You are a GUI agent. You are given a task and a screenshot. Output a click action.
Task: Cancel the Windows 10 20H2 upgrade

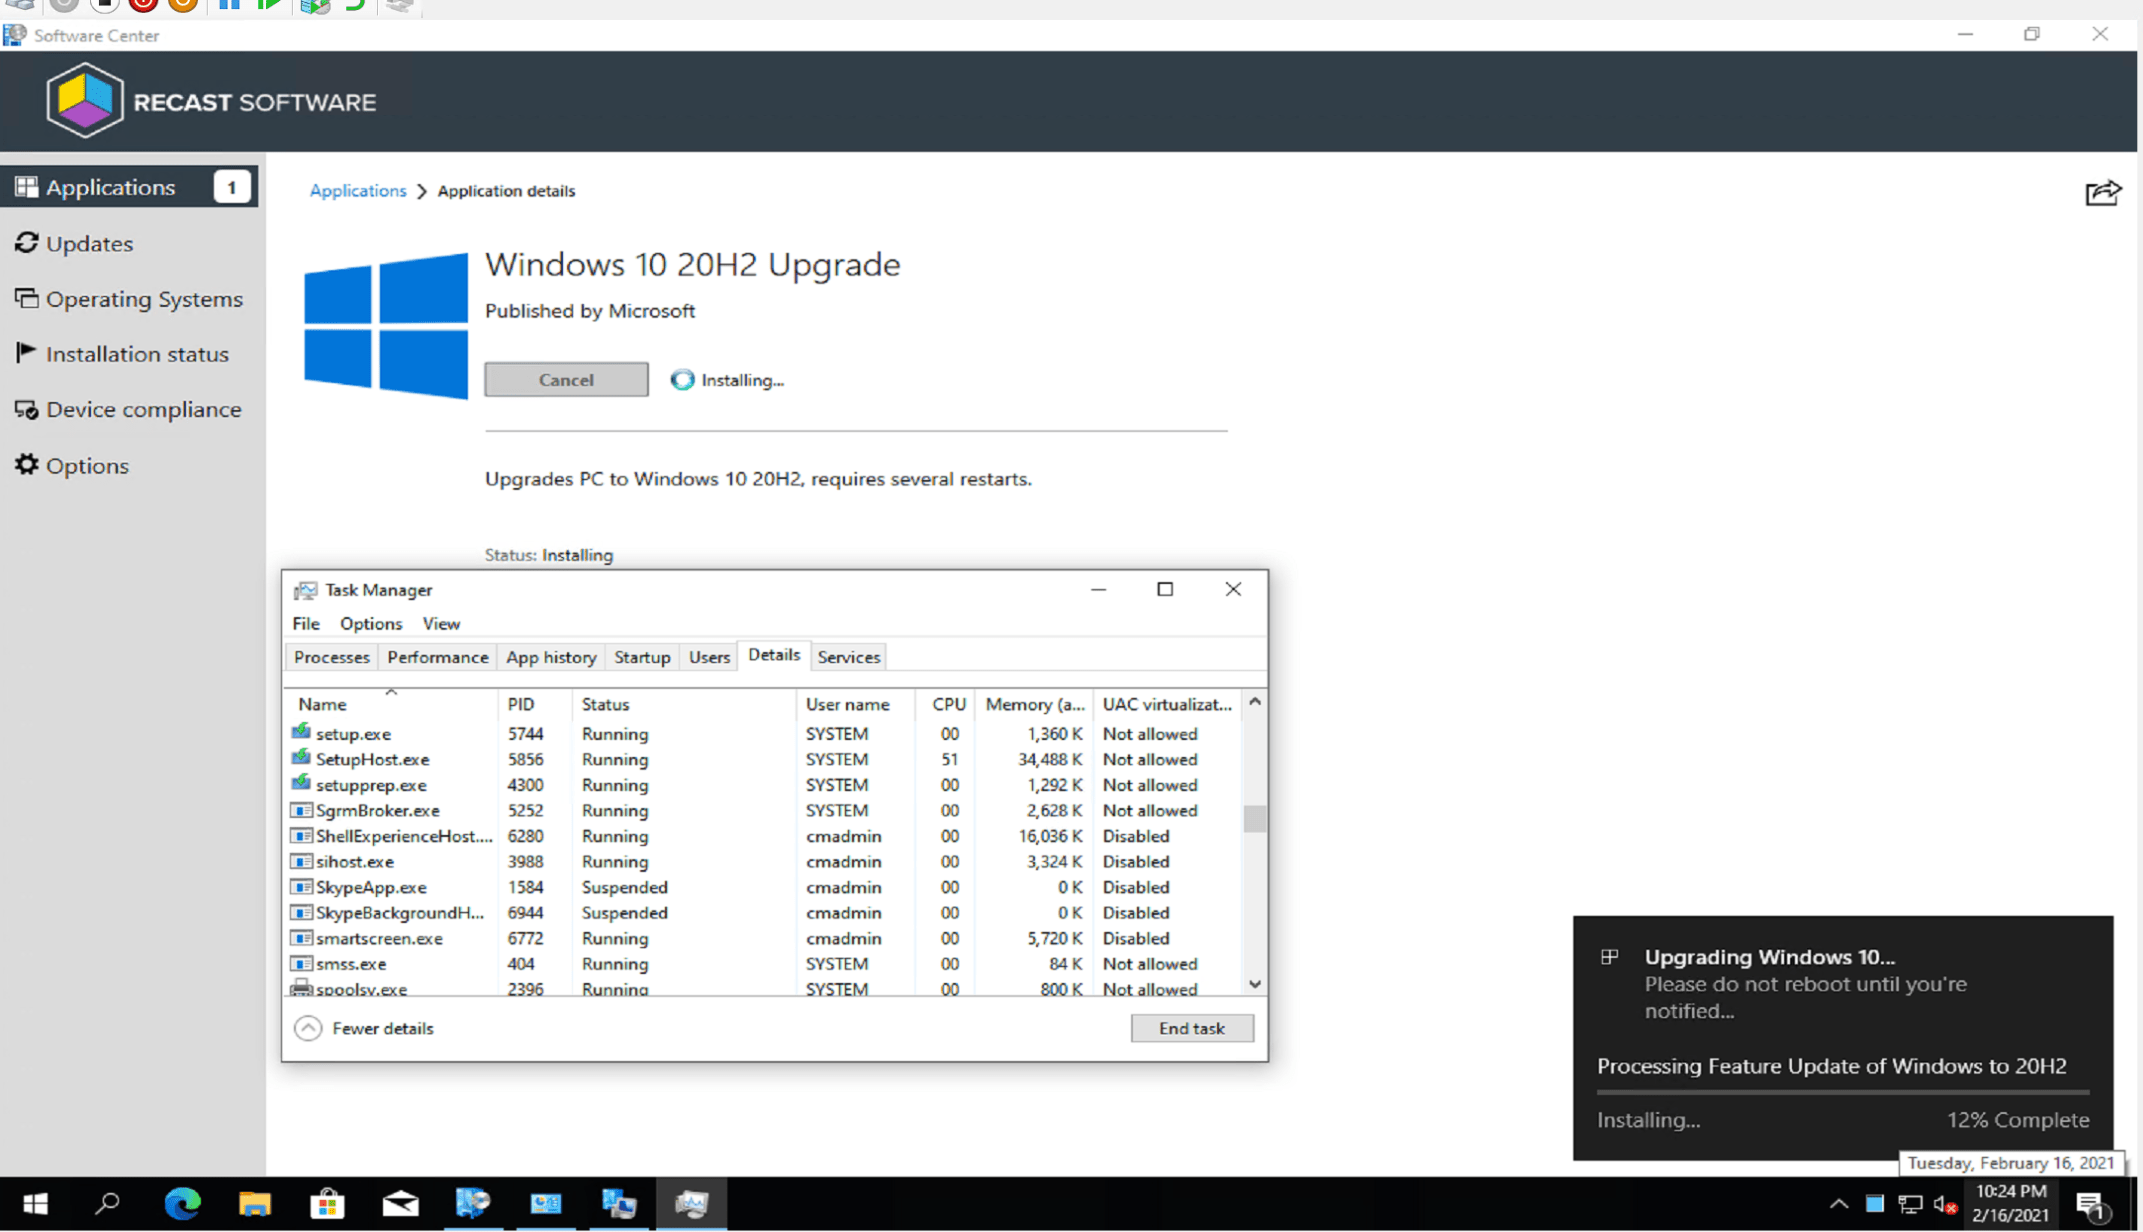click(566, 380)
